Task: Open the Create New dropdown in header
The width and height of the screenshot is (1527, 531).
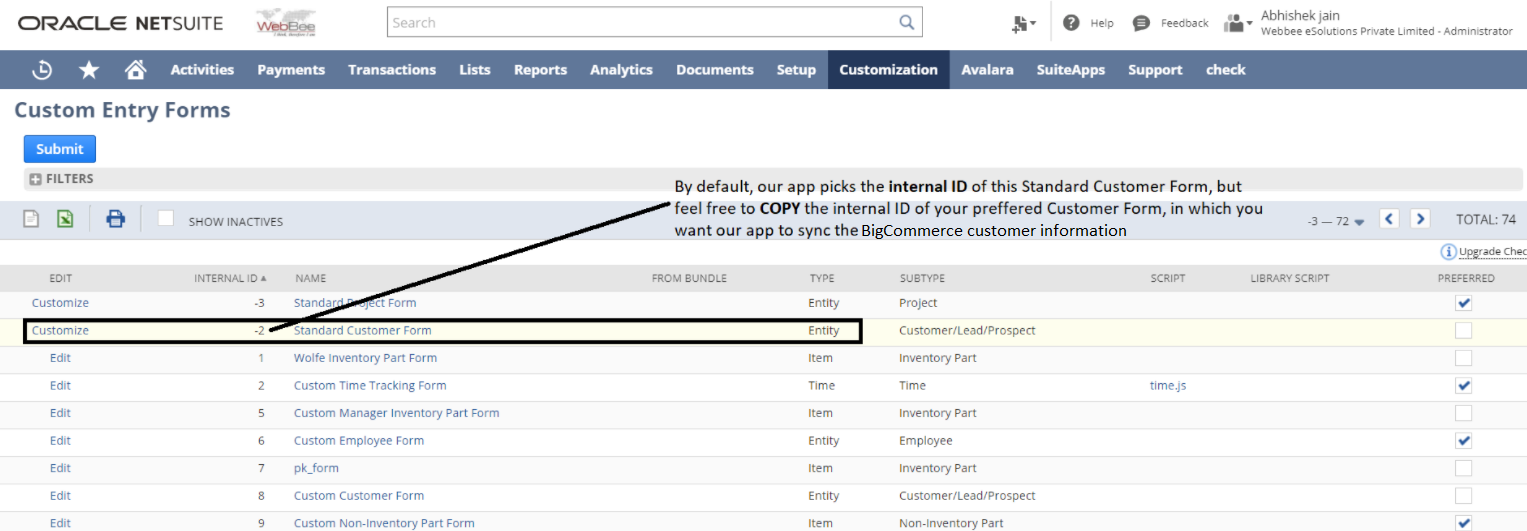Action: pyautogui.click(x=1023, y=23)
